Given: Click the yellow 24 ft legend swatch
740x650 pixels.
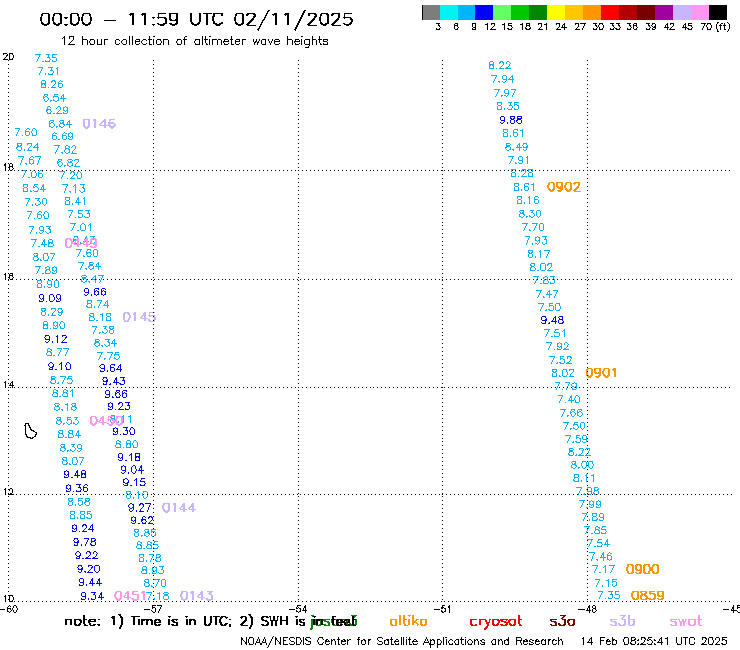Looking at the screenshot, I should (555, 12).
